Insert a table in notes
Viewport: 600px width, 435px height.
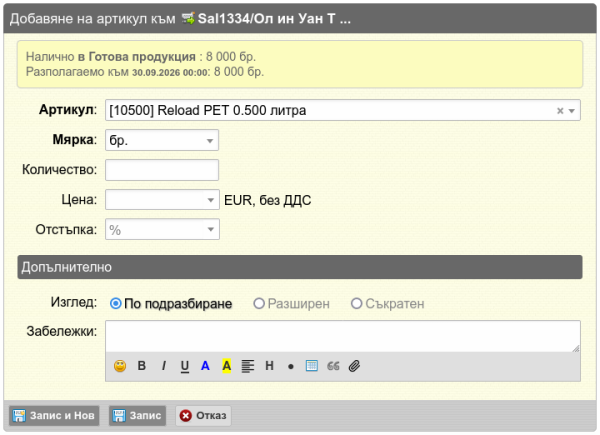coord(311,366)
